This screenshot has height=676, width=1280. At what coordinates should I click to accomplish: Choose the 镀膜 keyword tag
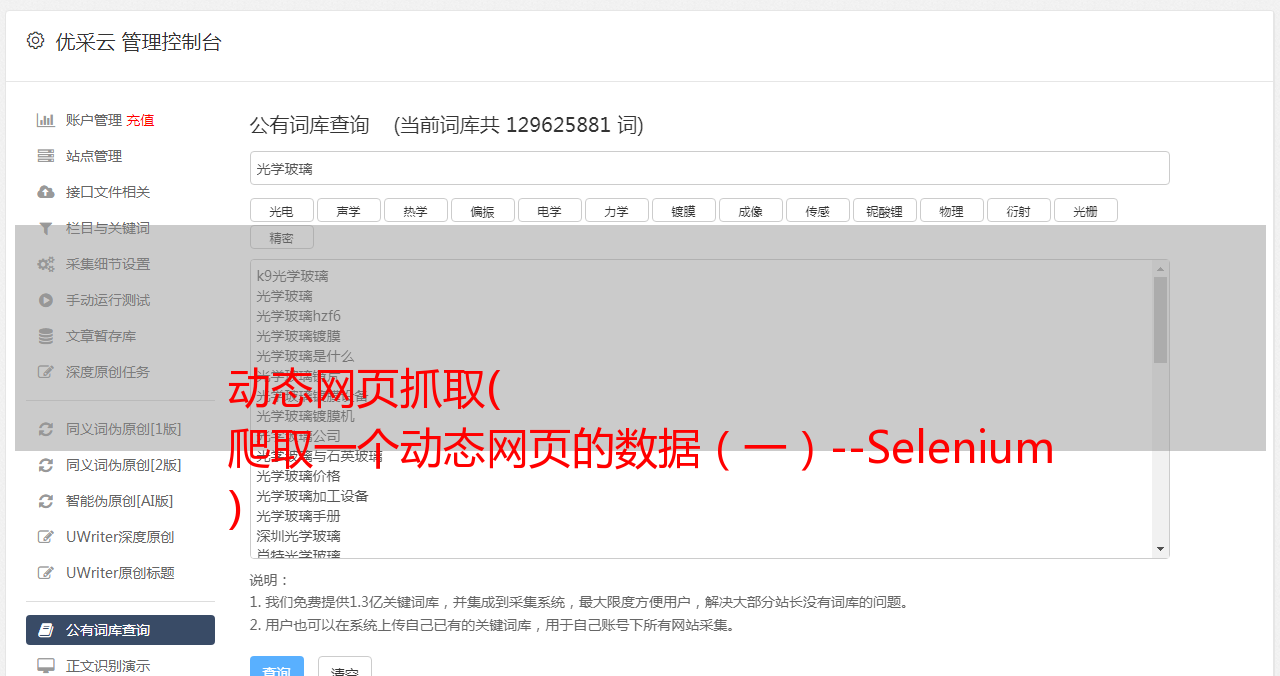coord(683,210)
